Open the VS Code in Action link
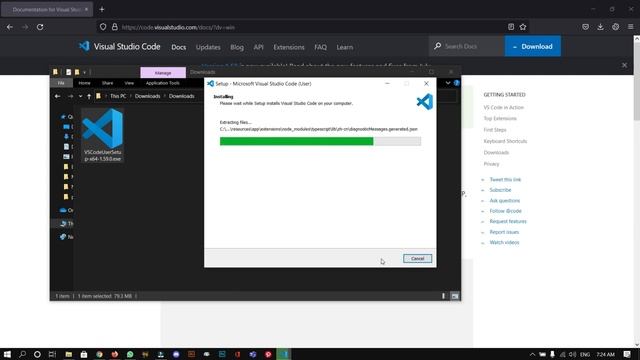The width and height of the screenshot is (640, 360). [503, 107]
